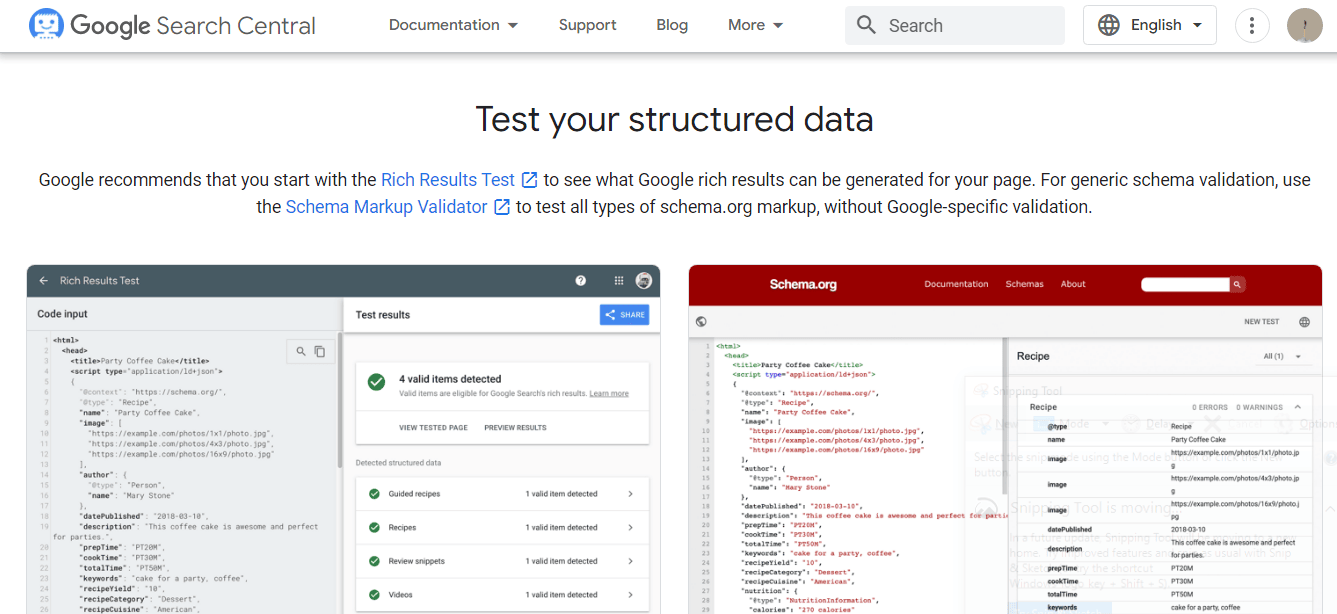Open the Google Search Central home link text

tap(193, 26)
